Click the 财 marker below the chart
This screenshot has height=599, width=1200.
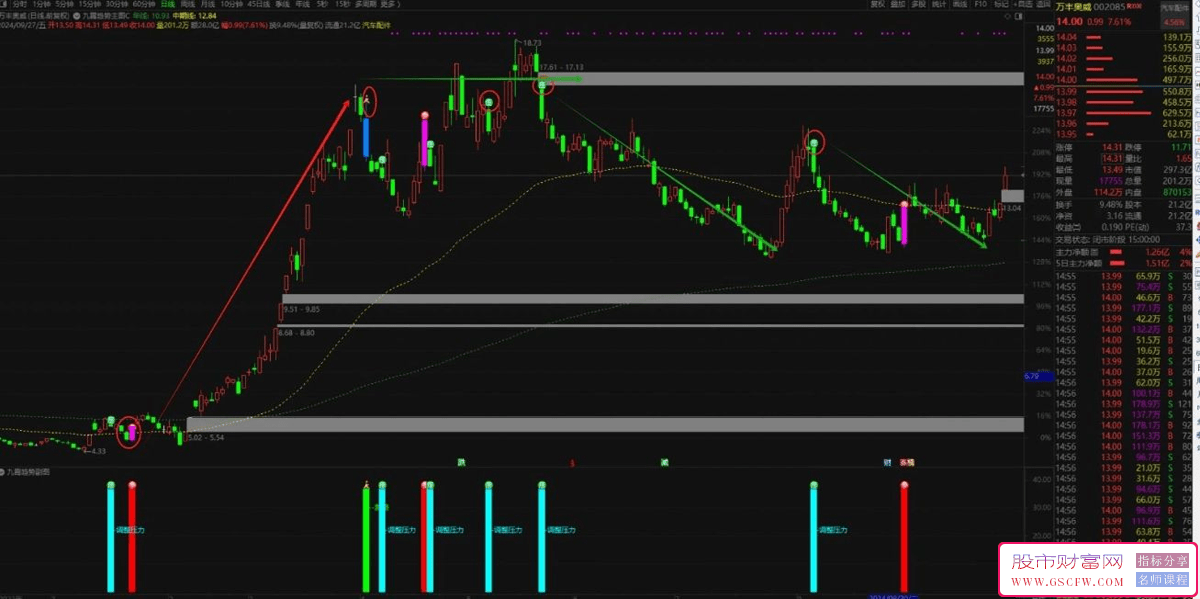(x=886, y=462)
